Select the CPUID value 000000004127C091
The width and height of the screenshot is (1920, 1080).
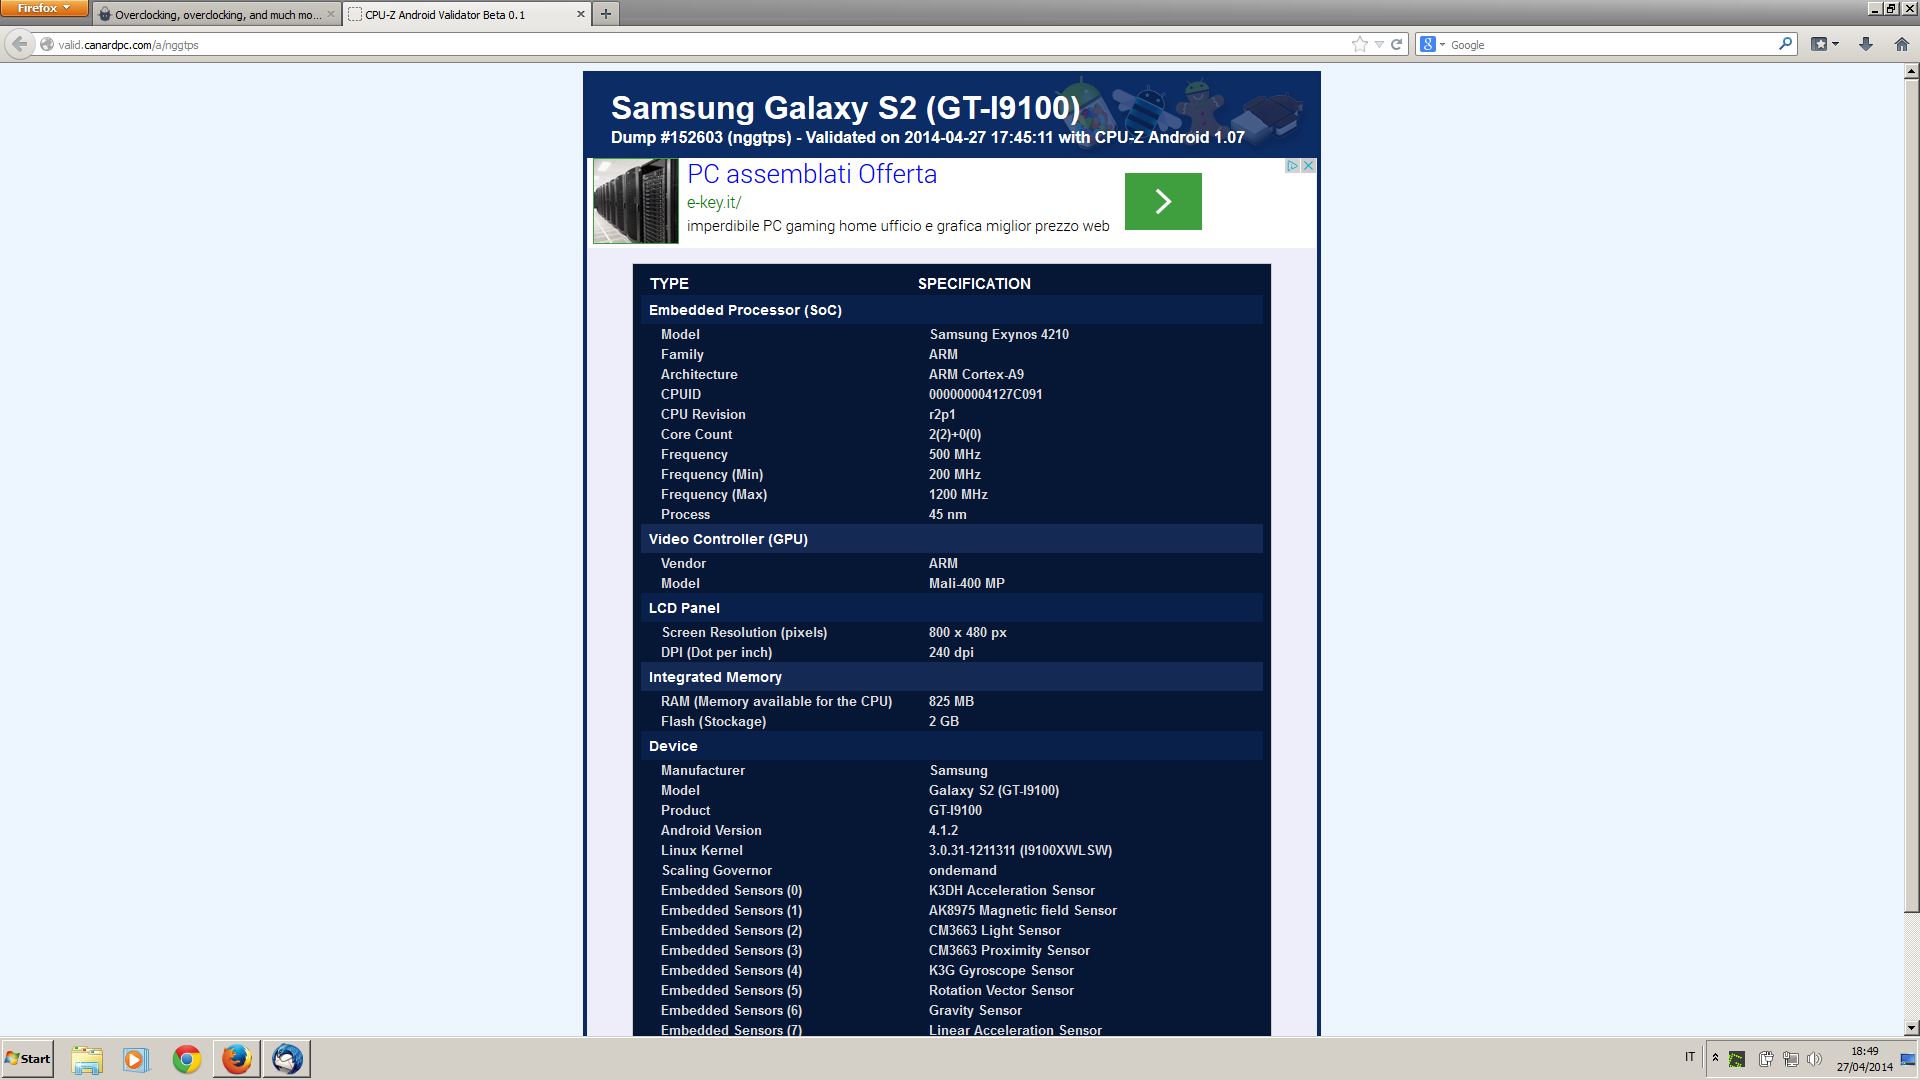pyautogui.click(x=985, y=394)
